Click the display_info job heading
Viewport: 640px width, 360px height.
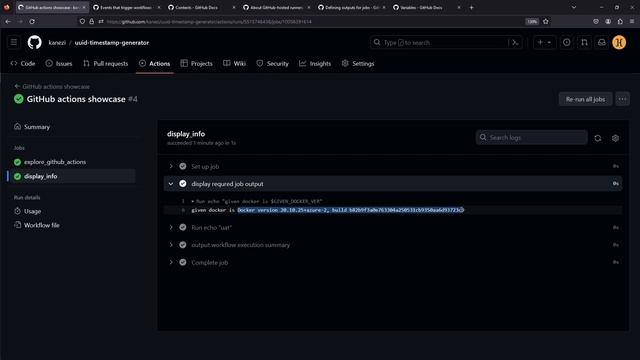(x=186, y=134)
